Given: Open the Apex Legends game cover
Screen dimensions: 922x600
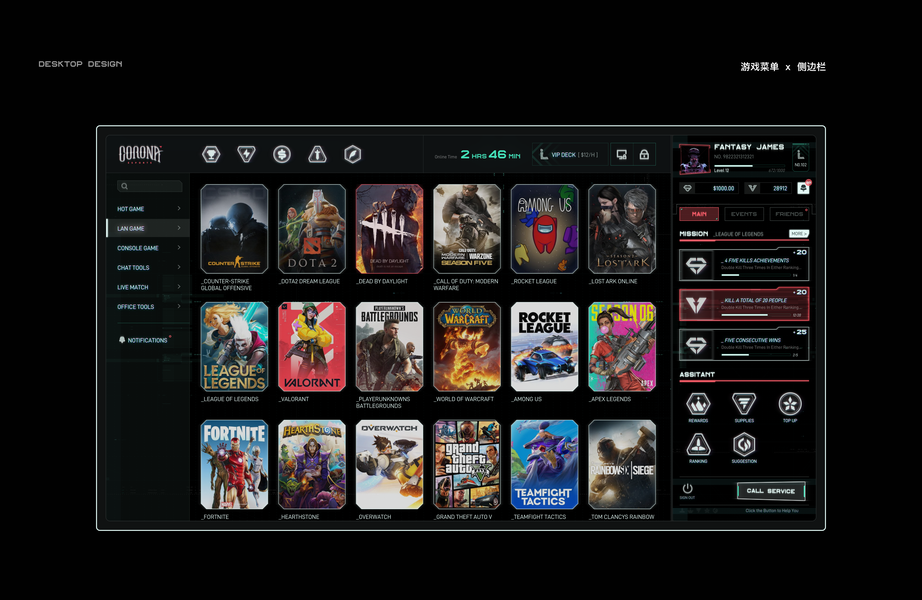Looking at the screenshot, I should click(622, 346).
